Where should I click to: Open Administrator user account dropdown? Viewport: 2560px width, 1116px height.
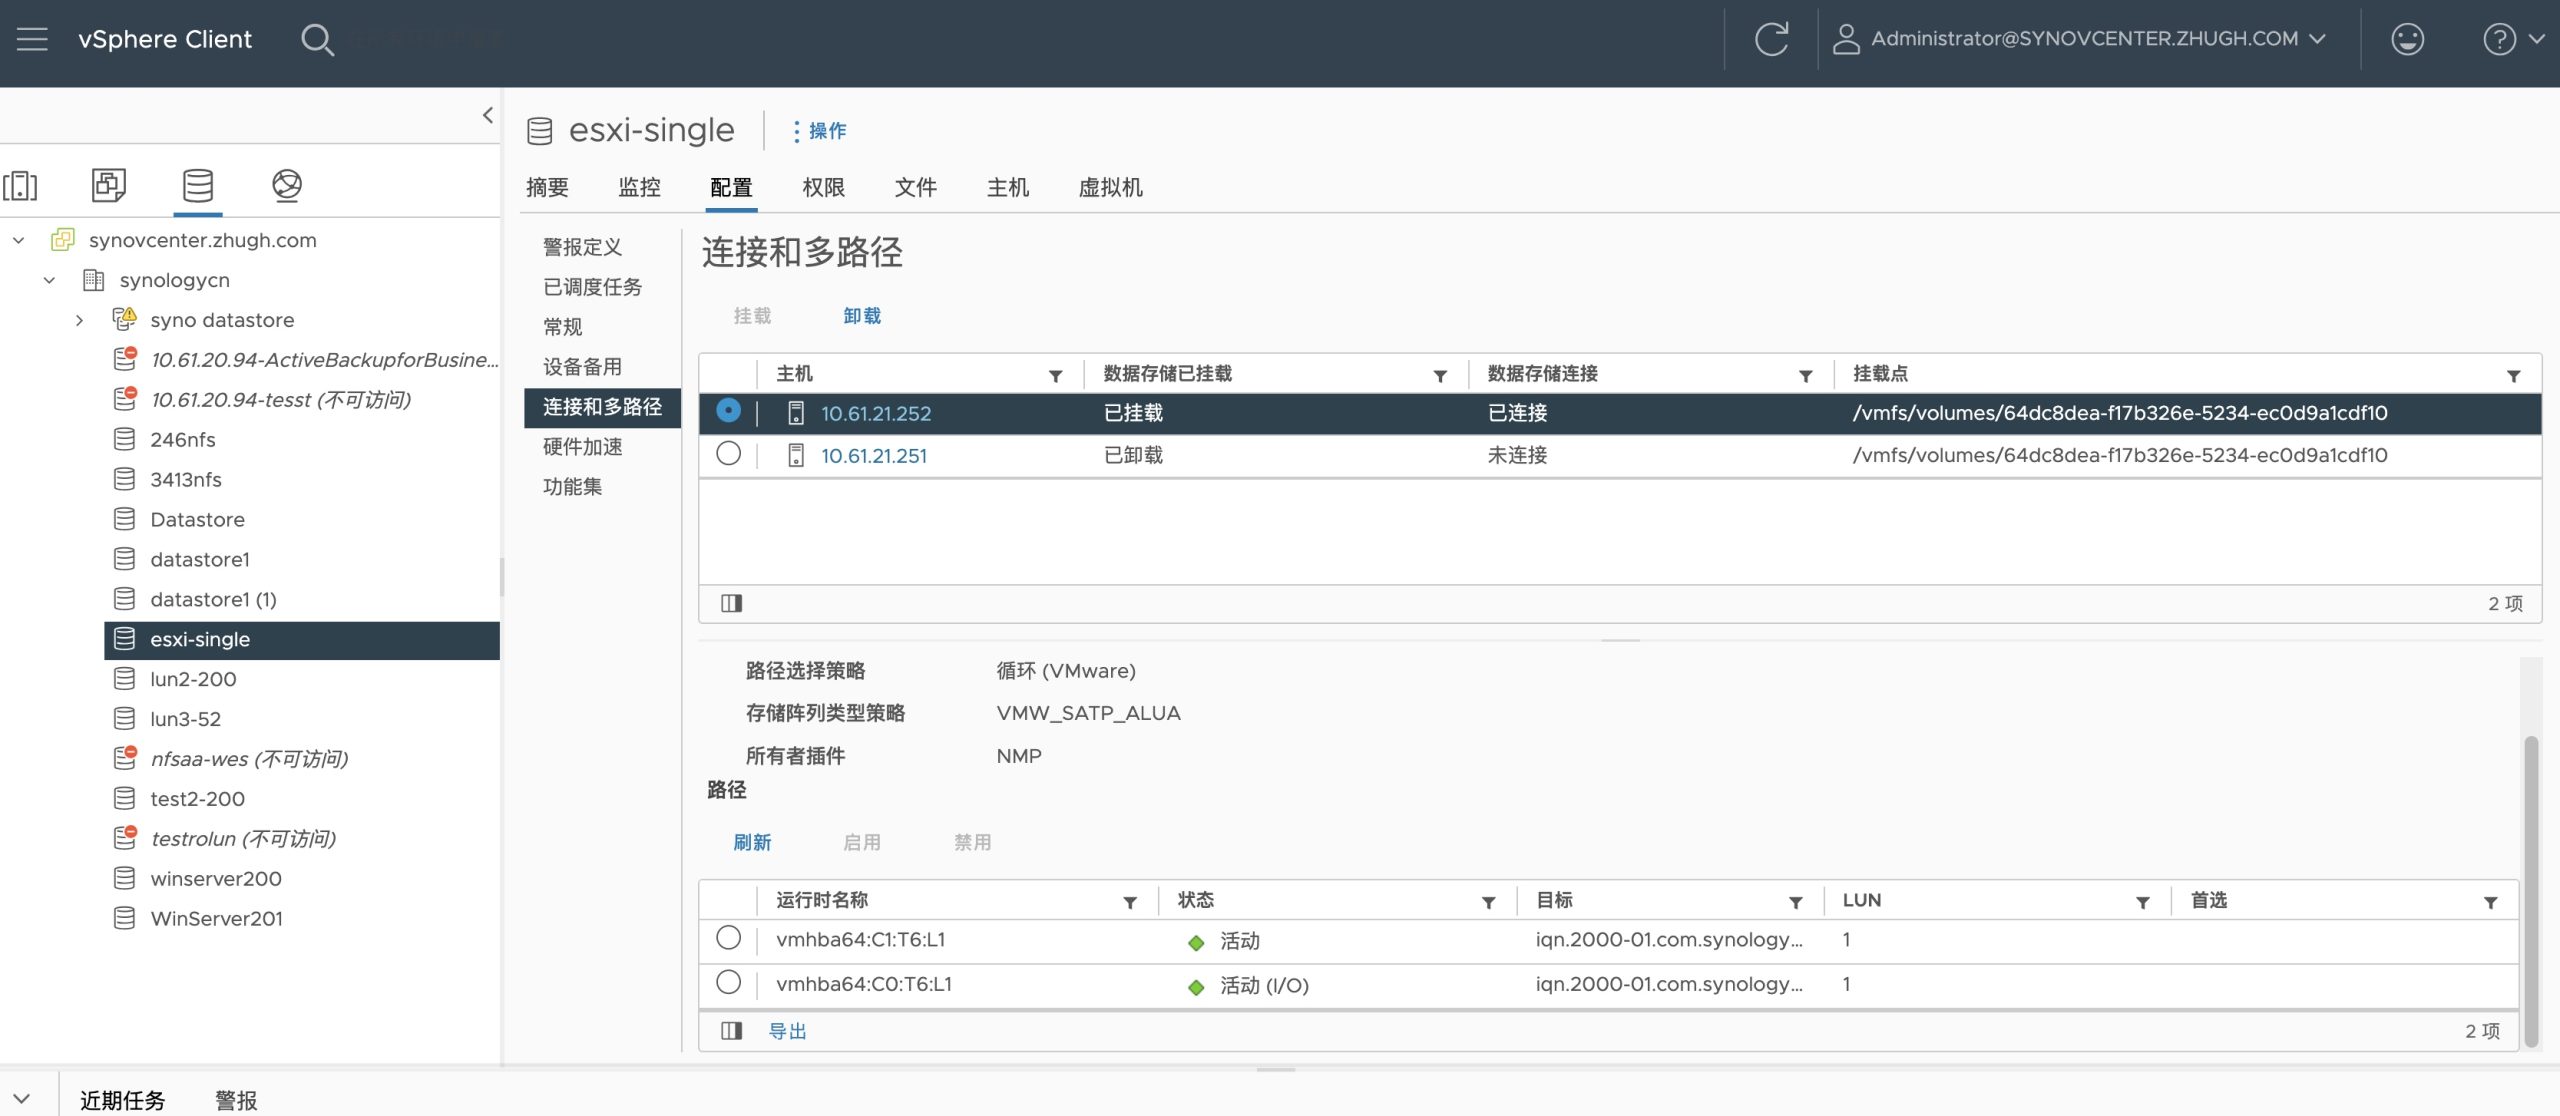pos(2079,39)
